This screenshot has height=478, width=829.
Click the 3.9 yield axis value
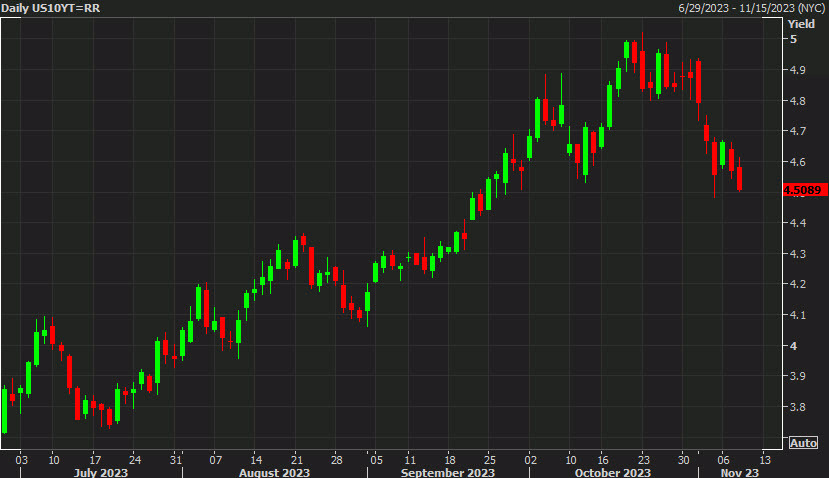[797, 376]
